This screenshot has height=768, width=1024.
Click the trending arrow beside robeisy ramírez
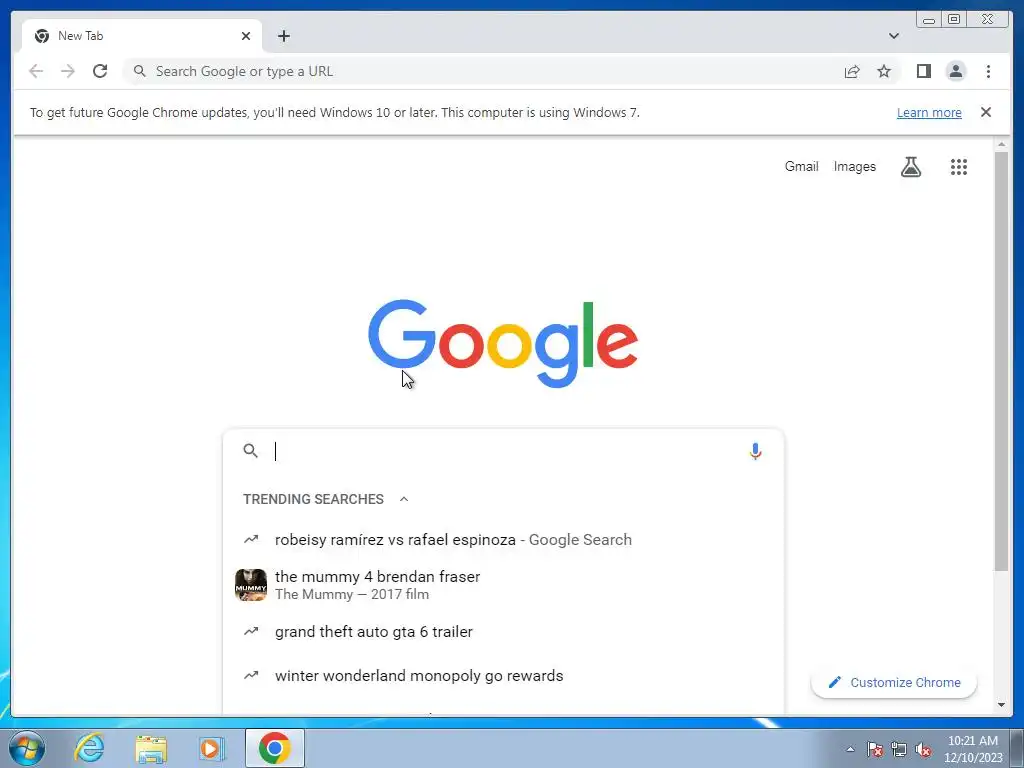[x=251, y=539]
